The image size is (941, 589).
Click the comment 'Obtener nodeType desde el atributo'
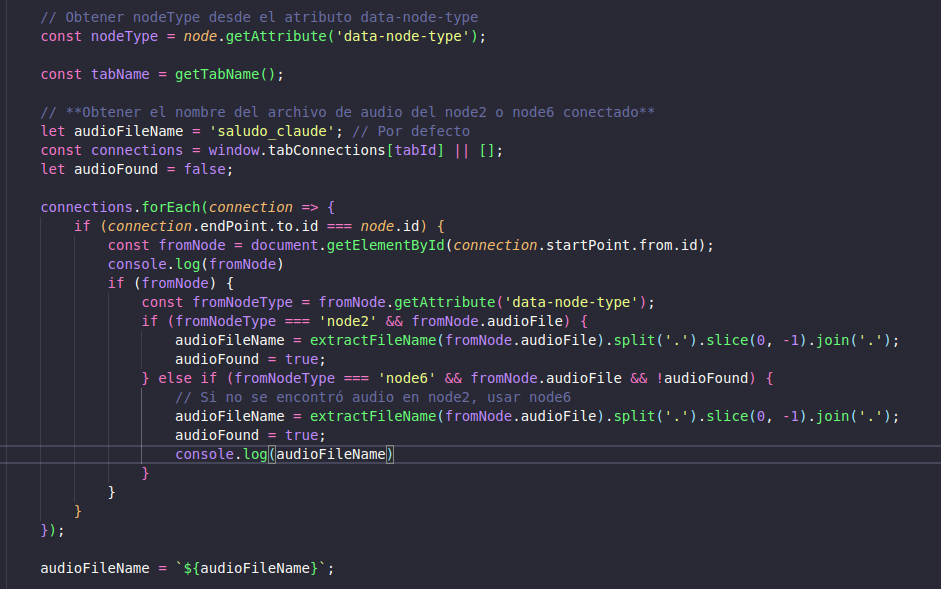259,17
